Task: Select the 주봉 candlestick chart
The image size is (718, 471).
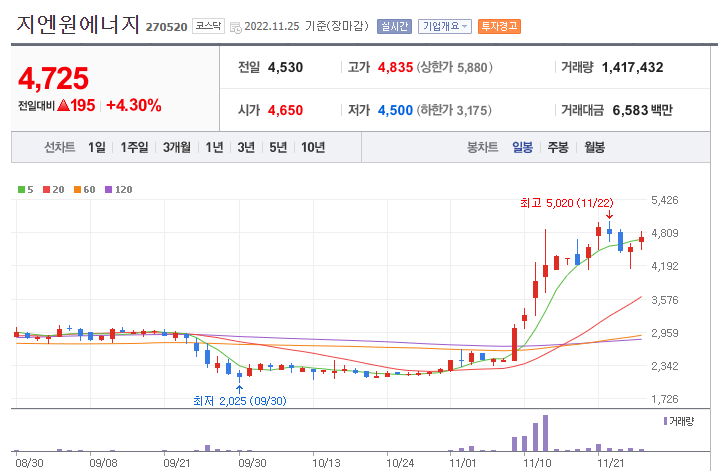Action: (x=558, y=147)
